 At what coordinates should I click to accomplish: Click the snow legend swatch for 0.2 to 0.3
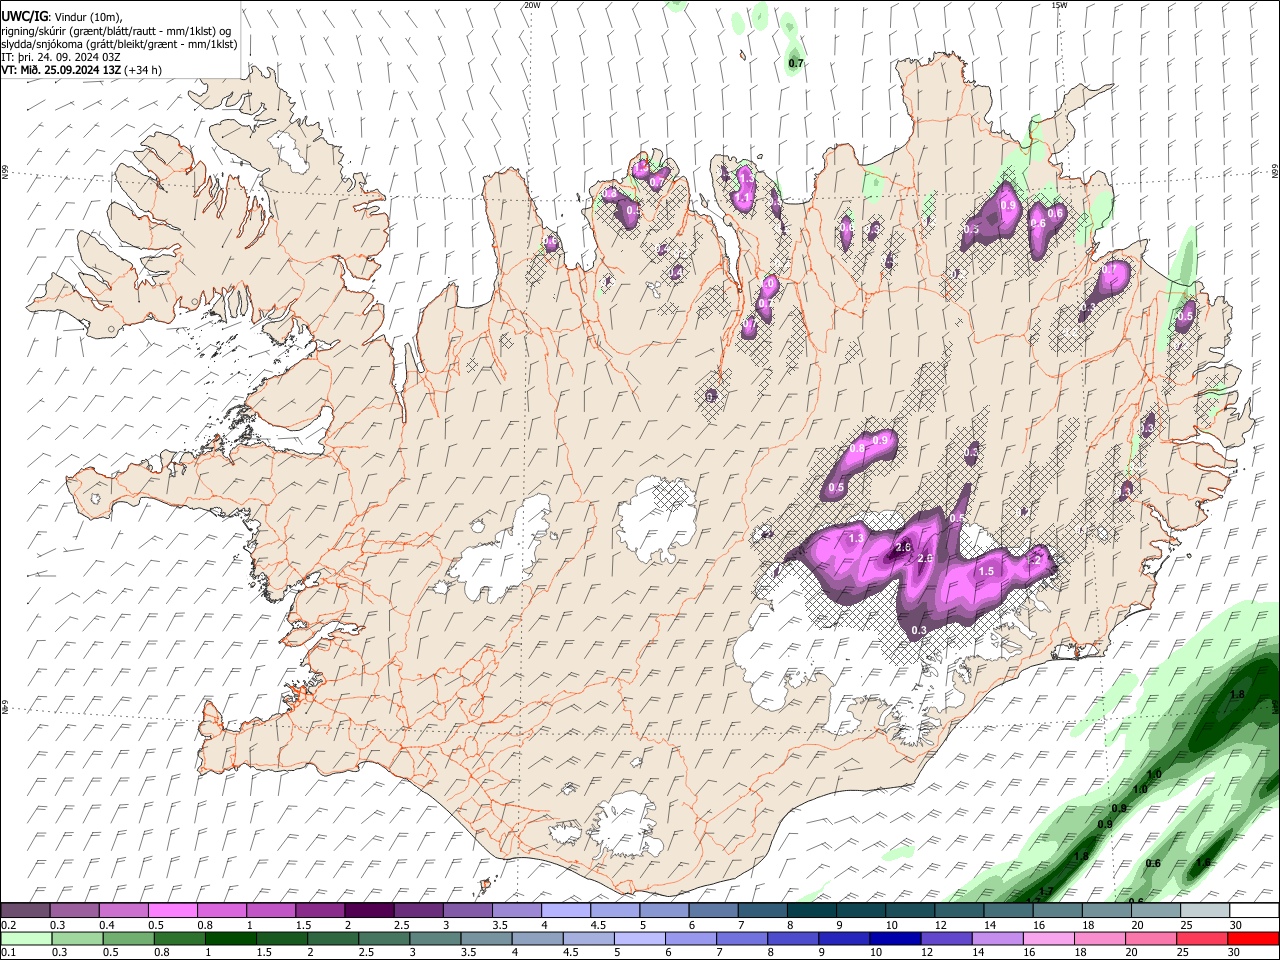point(26,910)
